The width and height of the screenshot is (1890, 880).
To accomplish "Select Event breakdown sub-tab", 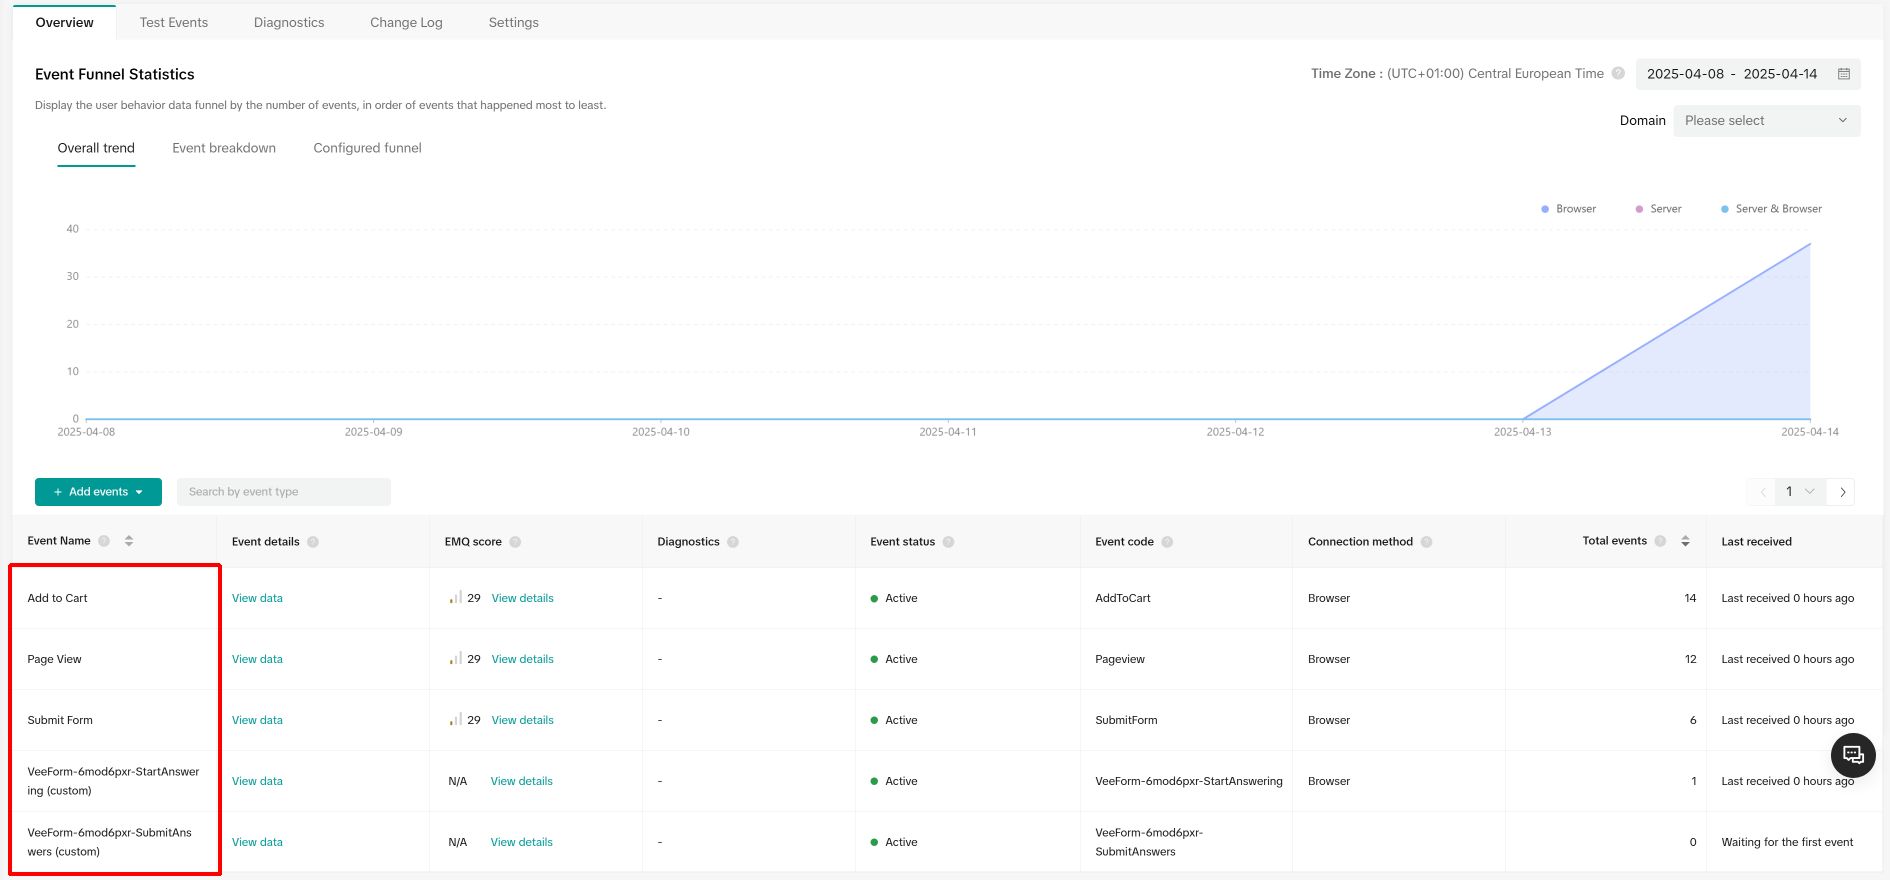I will tap(224, 148).
